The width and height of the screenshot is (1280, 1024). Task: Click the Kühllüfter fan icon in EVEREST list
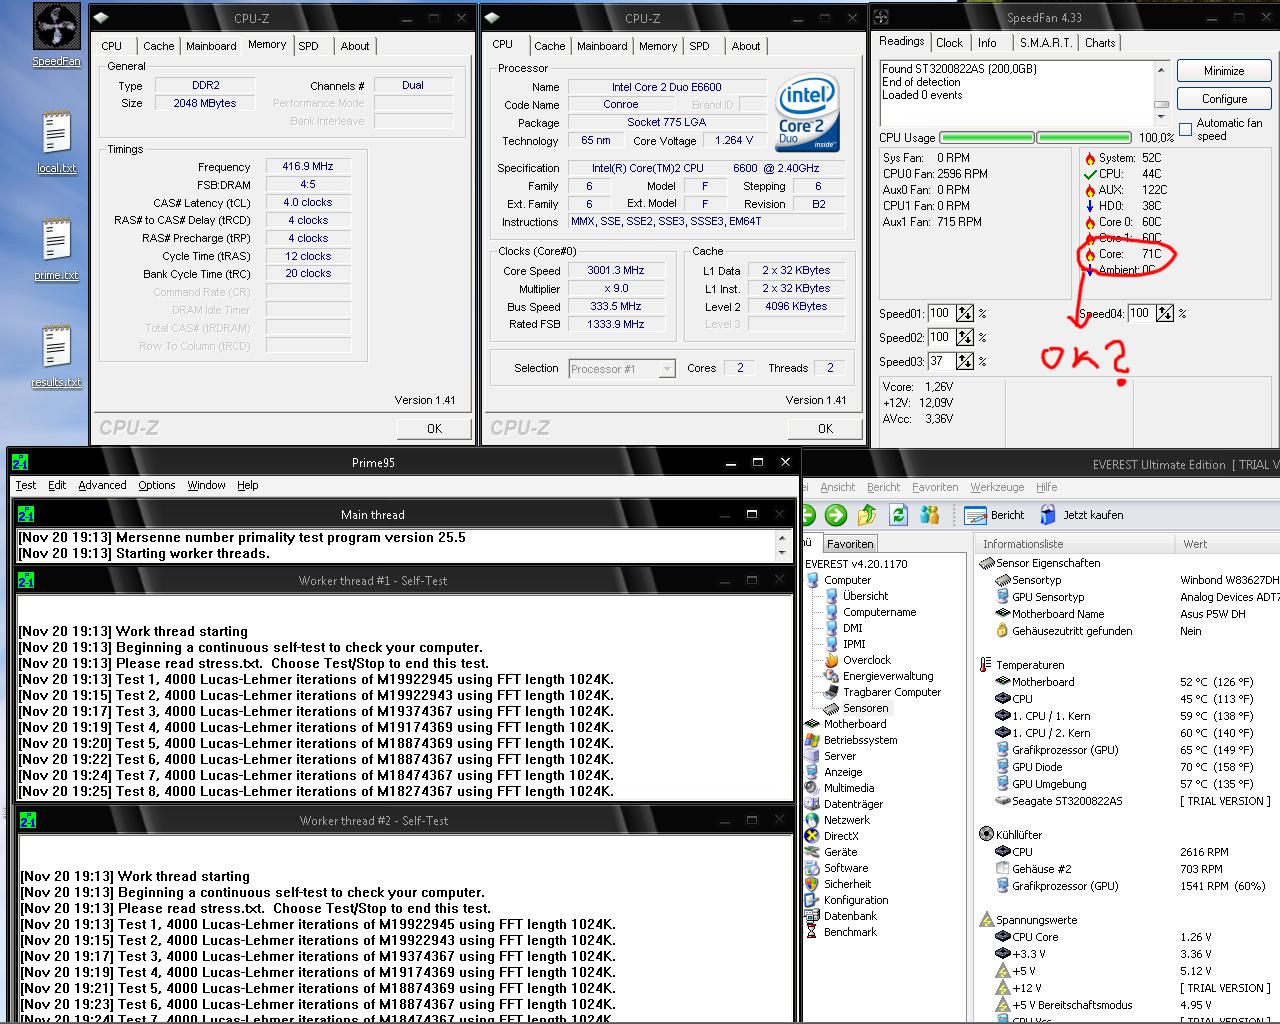(x=986, y=834)
